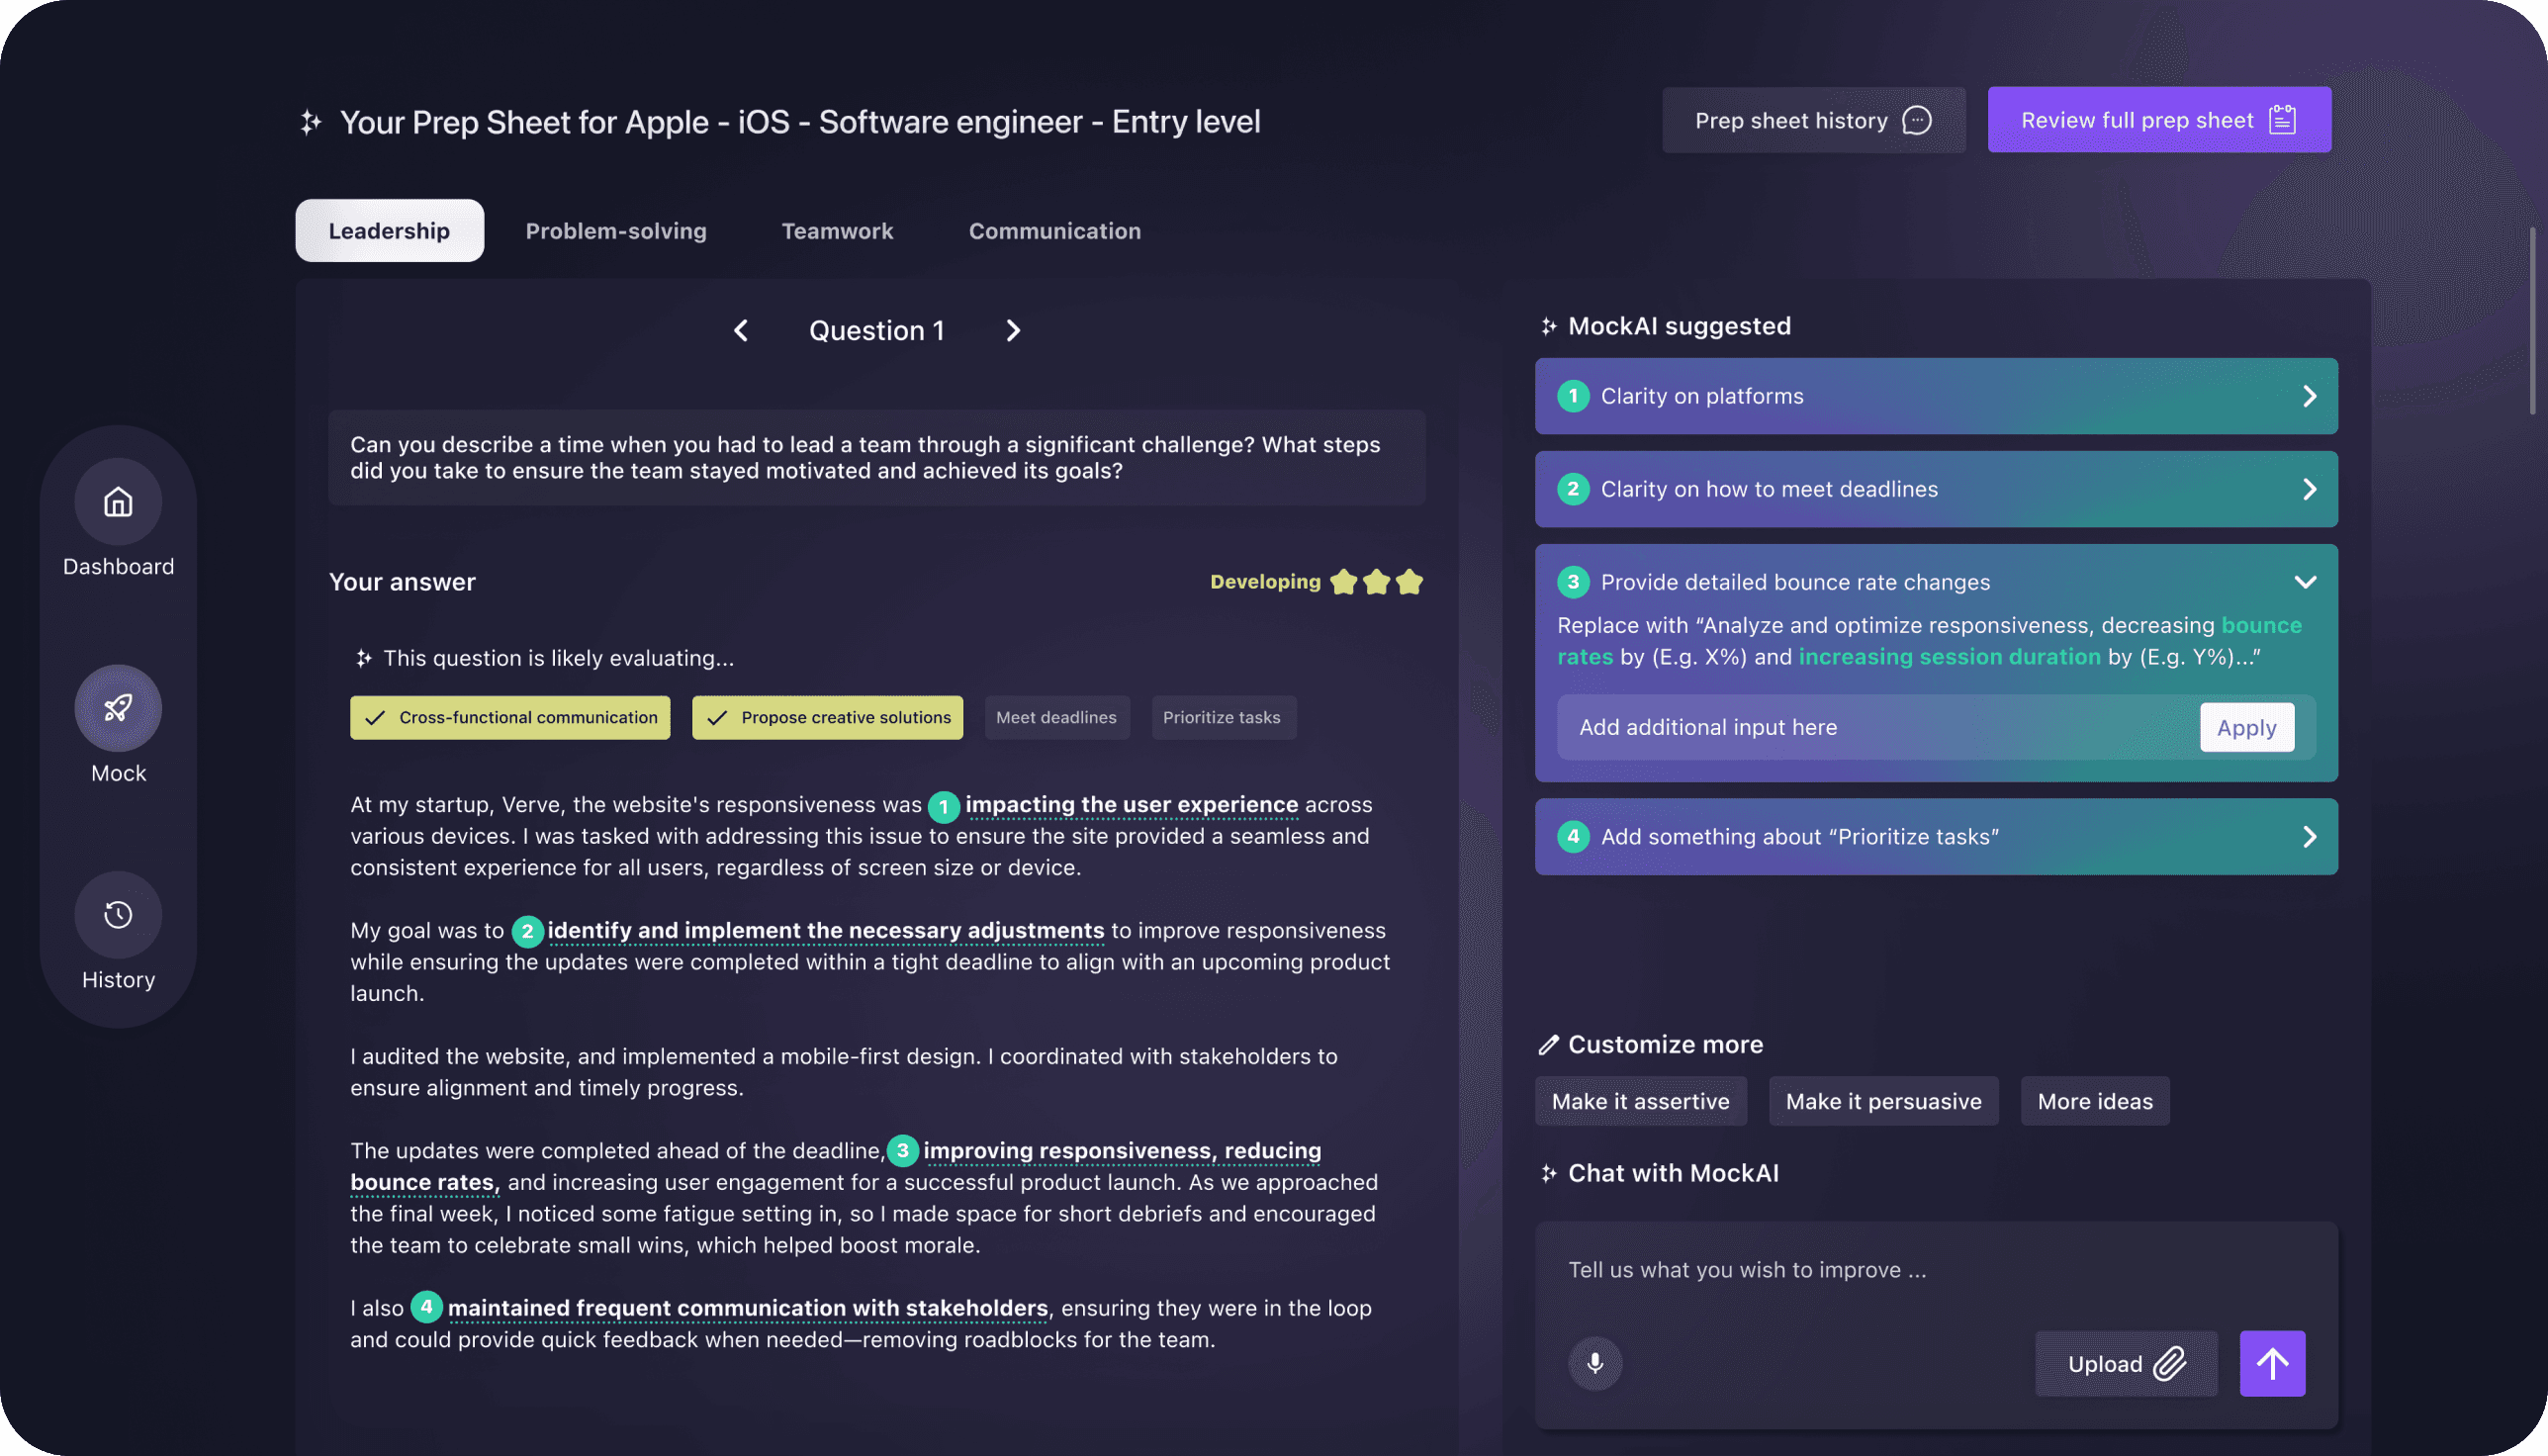Go to the next question arrow

pyautogui.click(x=1013, y=330)
